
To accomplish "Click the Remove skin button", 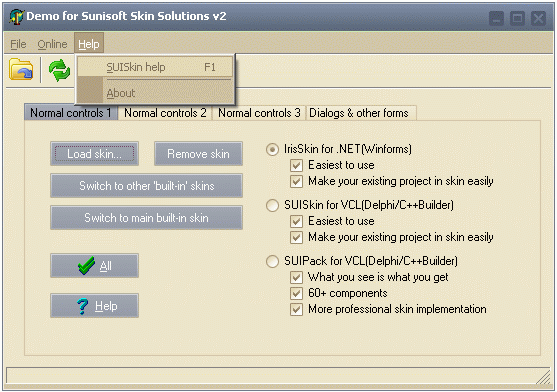I will tap(198, 154).
